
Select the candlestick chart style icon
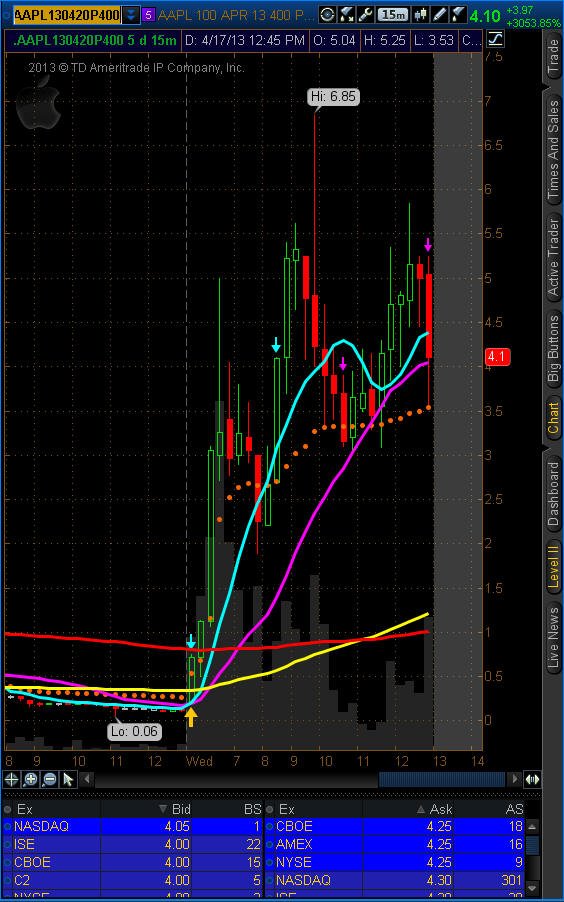tap(421, 15)
